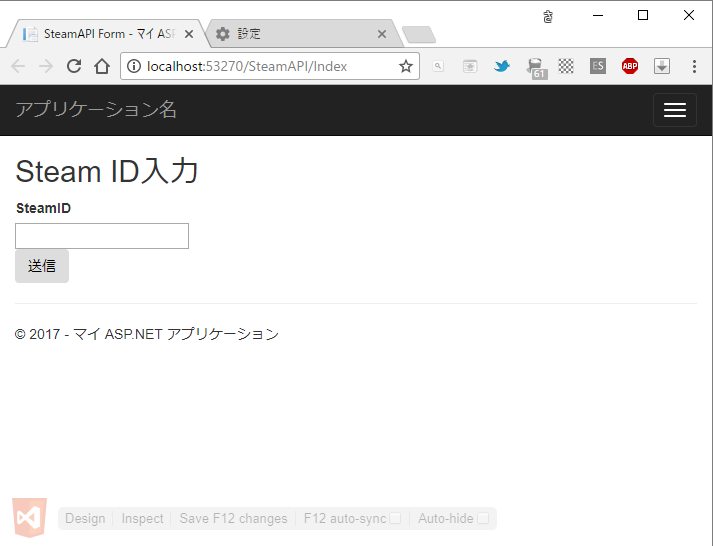The height and width of the screenshot is (546, 713).
Task: Click the extension icon with 61 badge
Action: click(536, 68)
